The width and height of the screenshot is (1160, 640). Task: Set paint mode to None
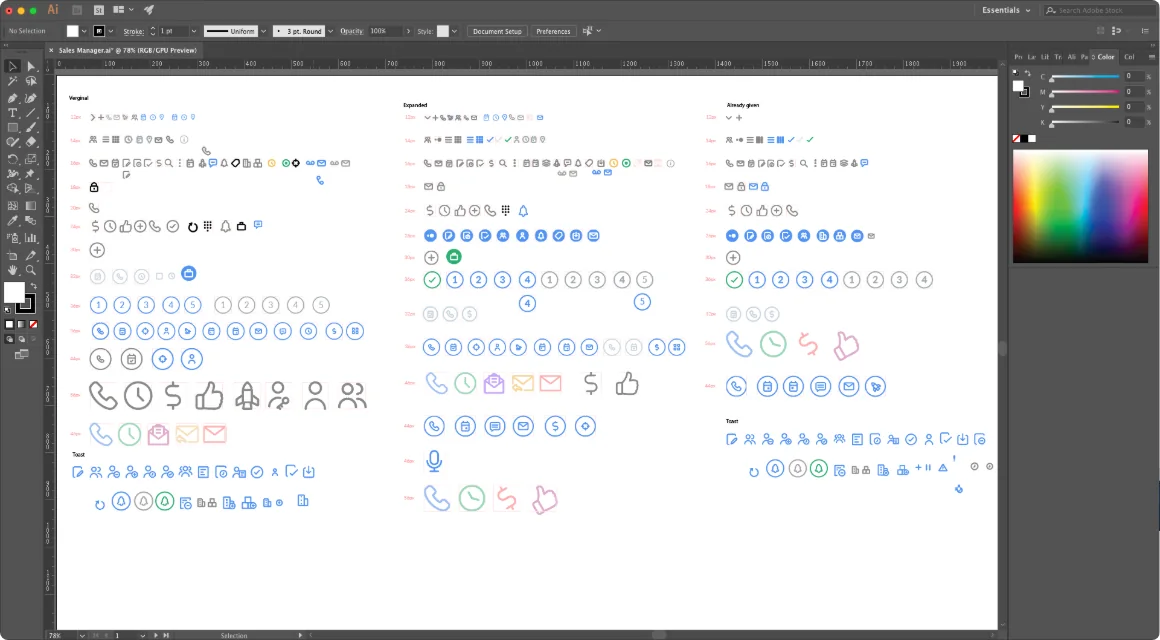[x=33, y=324]
